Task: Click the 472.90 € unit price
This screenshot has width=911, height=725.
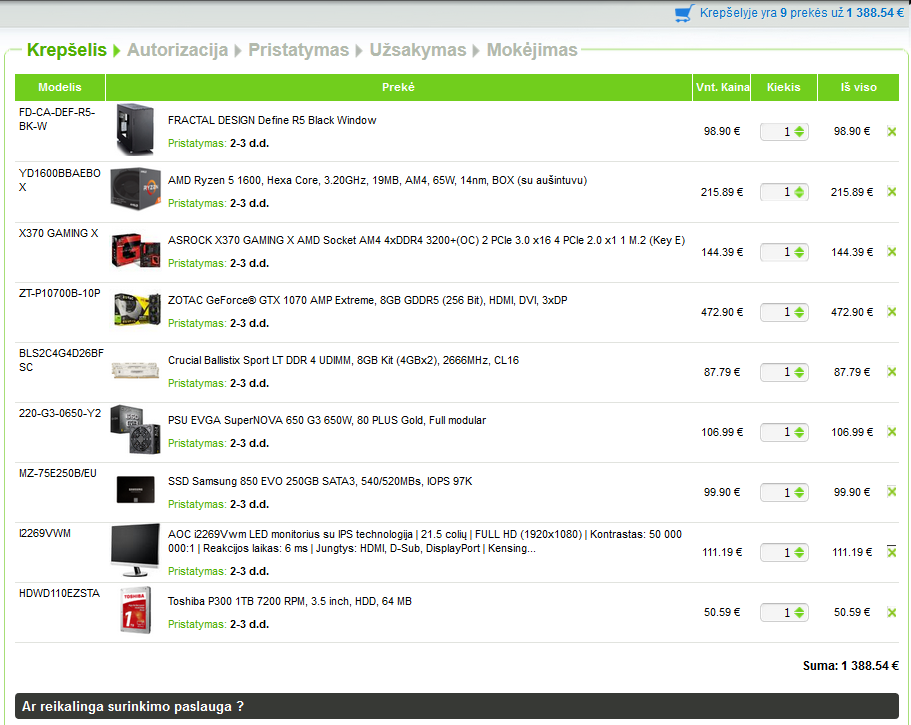Action: tap(722, 312)
